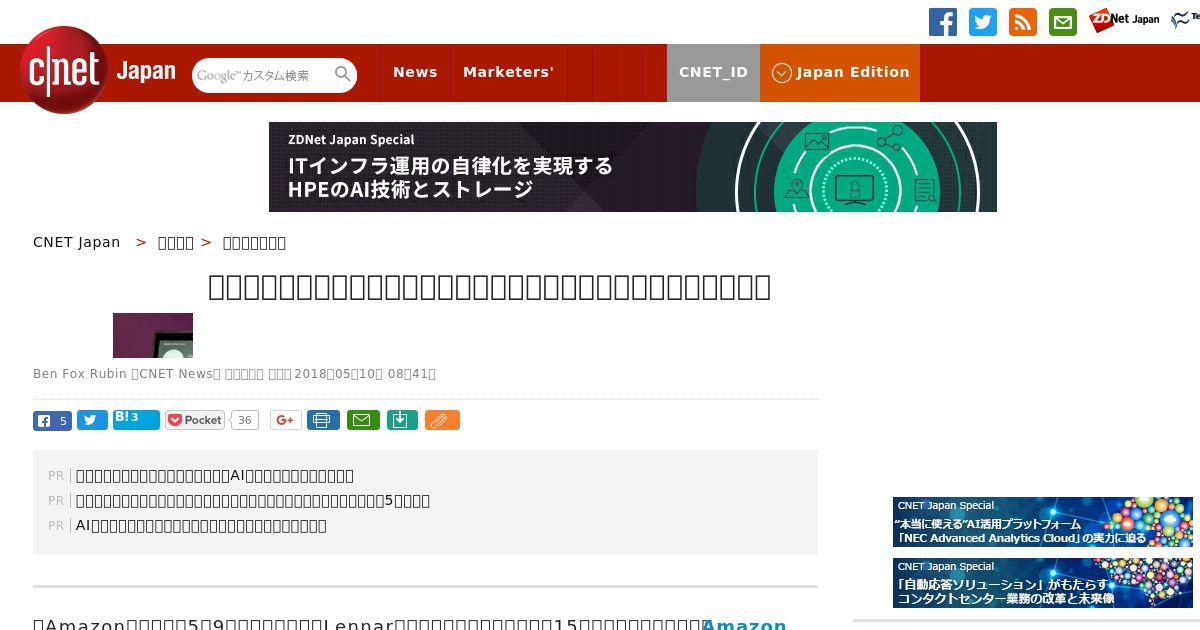Open the contact center solution banner
Image resolution: width=1200 pixels, height=630 pixels.
[x=1043, y=583]
